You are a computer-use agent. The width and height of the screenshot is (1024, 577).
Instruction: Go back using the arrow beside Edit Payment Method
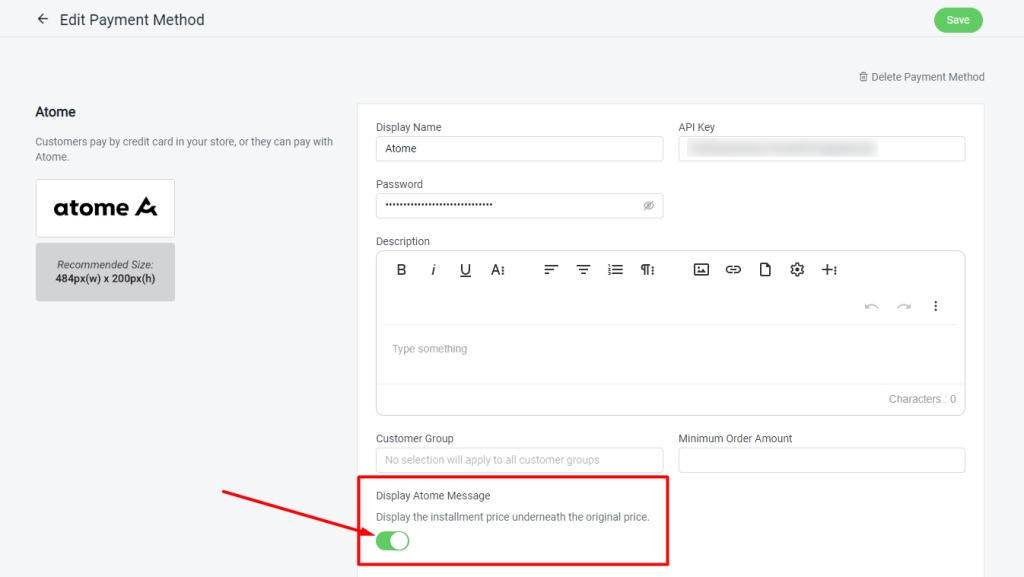click(x=42, y=19)
